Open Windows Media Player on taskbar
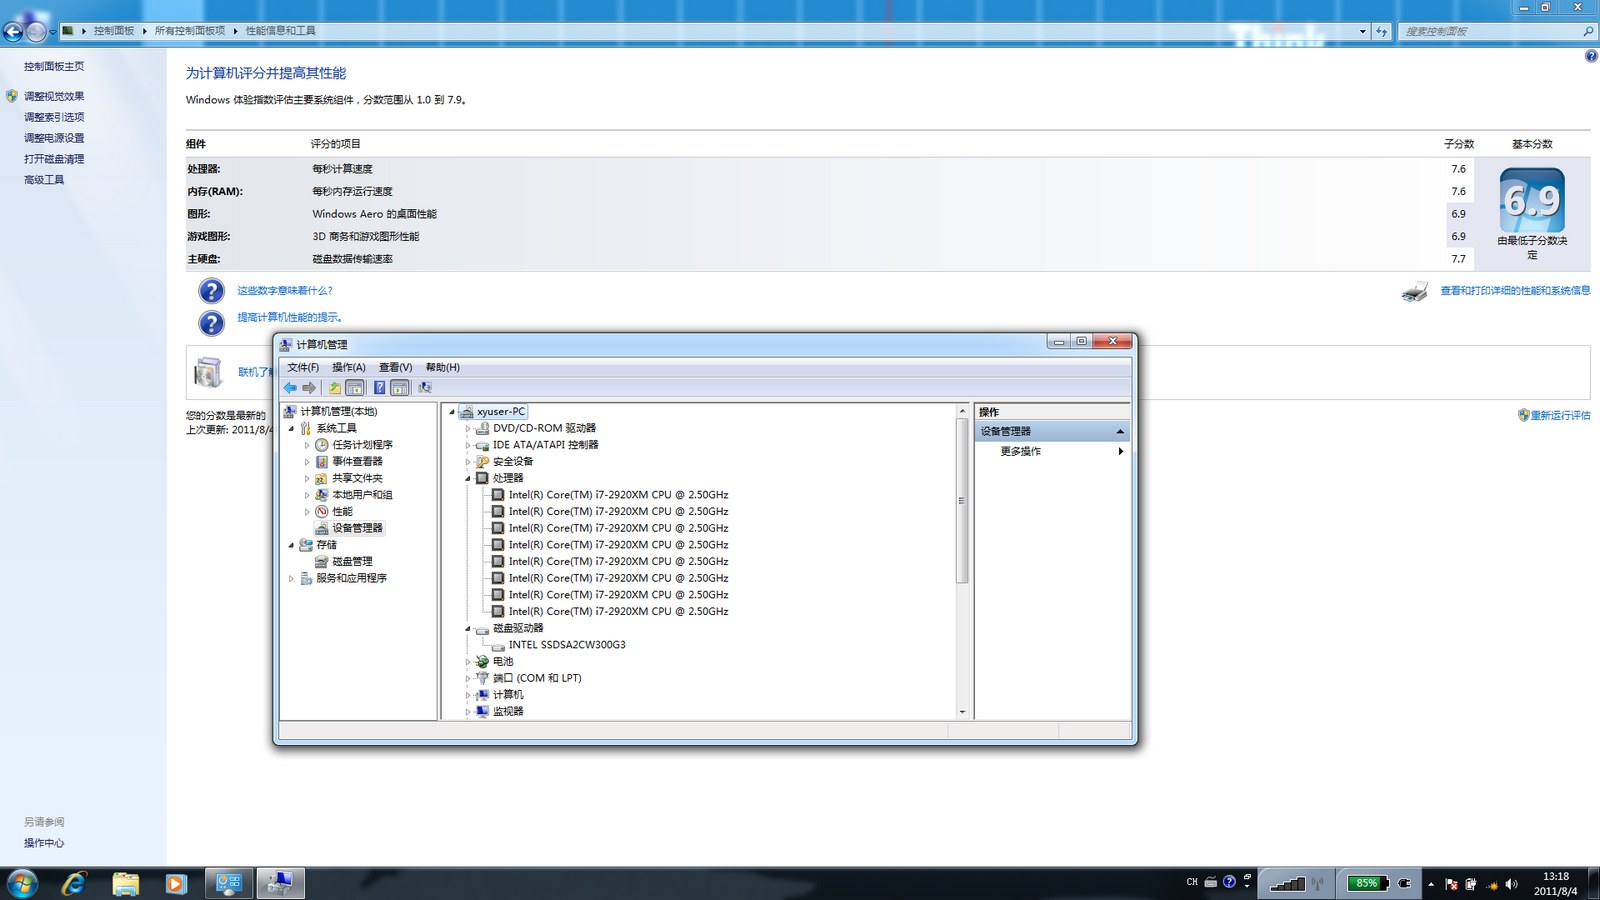Screen dimensions: 1600x900 coord(176,883)
